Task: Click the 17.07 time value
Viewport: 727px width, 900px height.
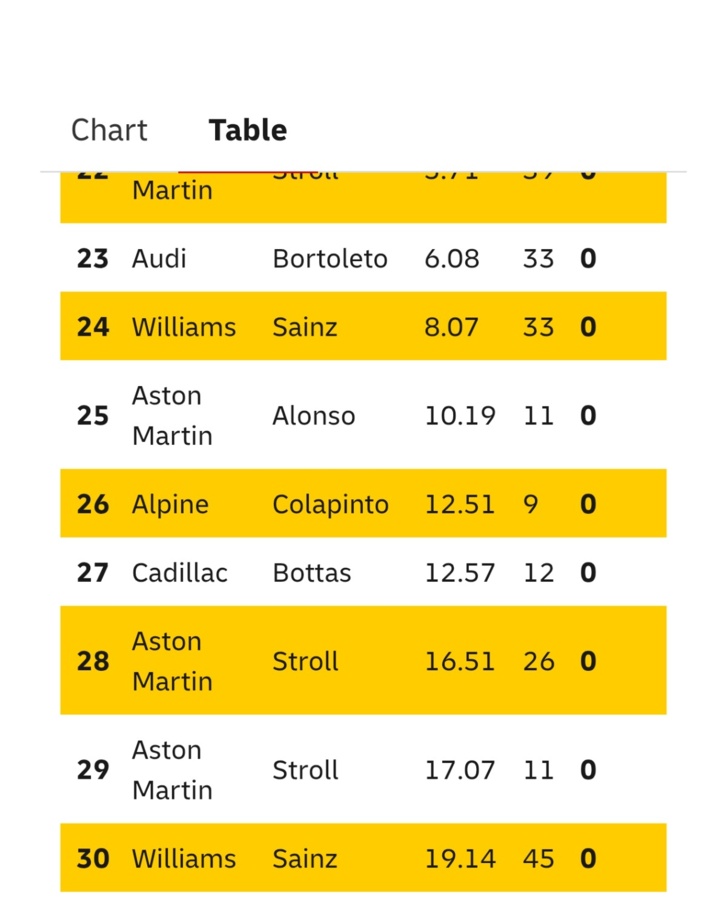Action: [x=460, y=770]
